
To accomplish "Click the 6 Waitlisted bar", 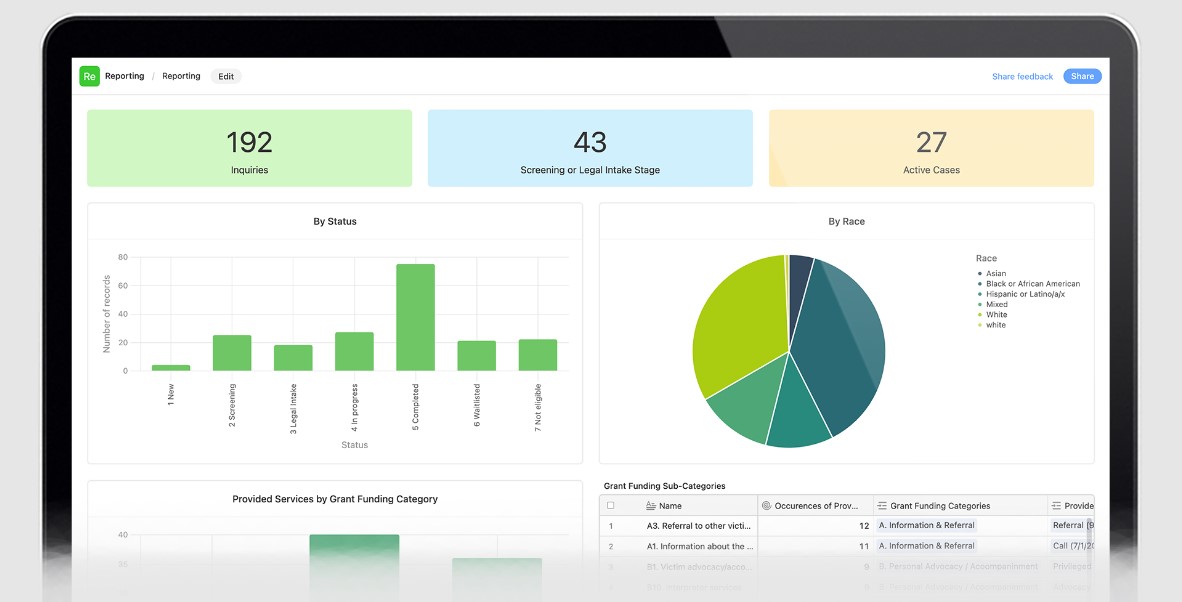I will (x=476, y=356).
